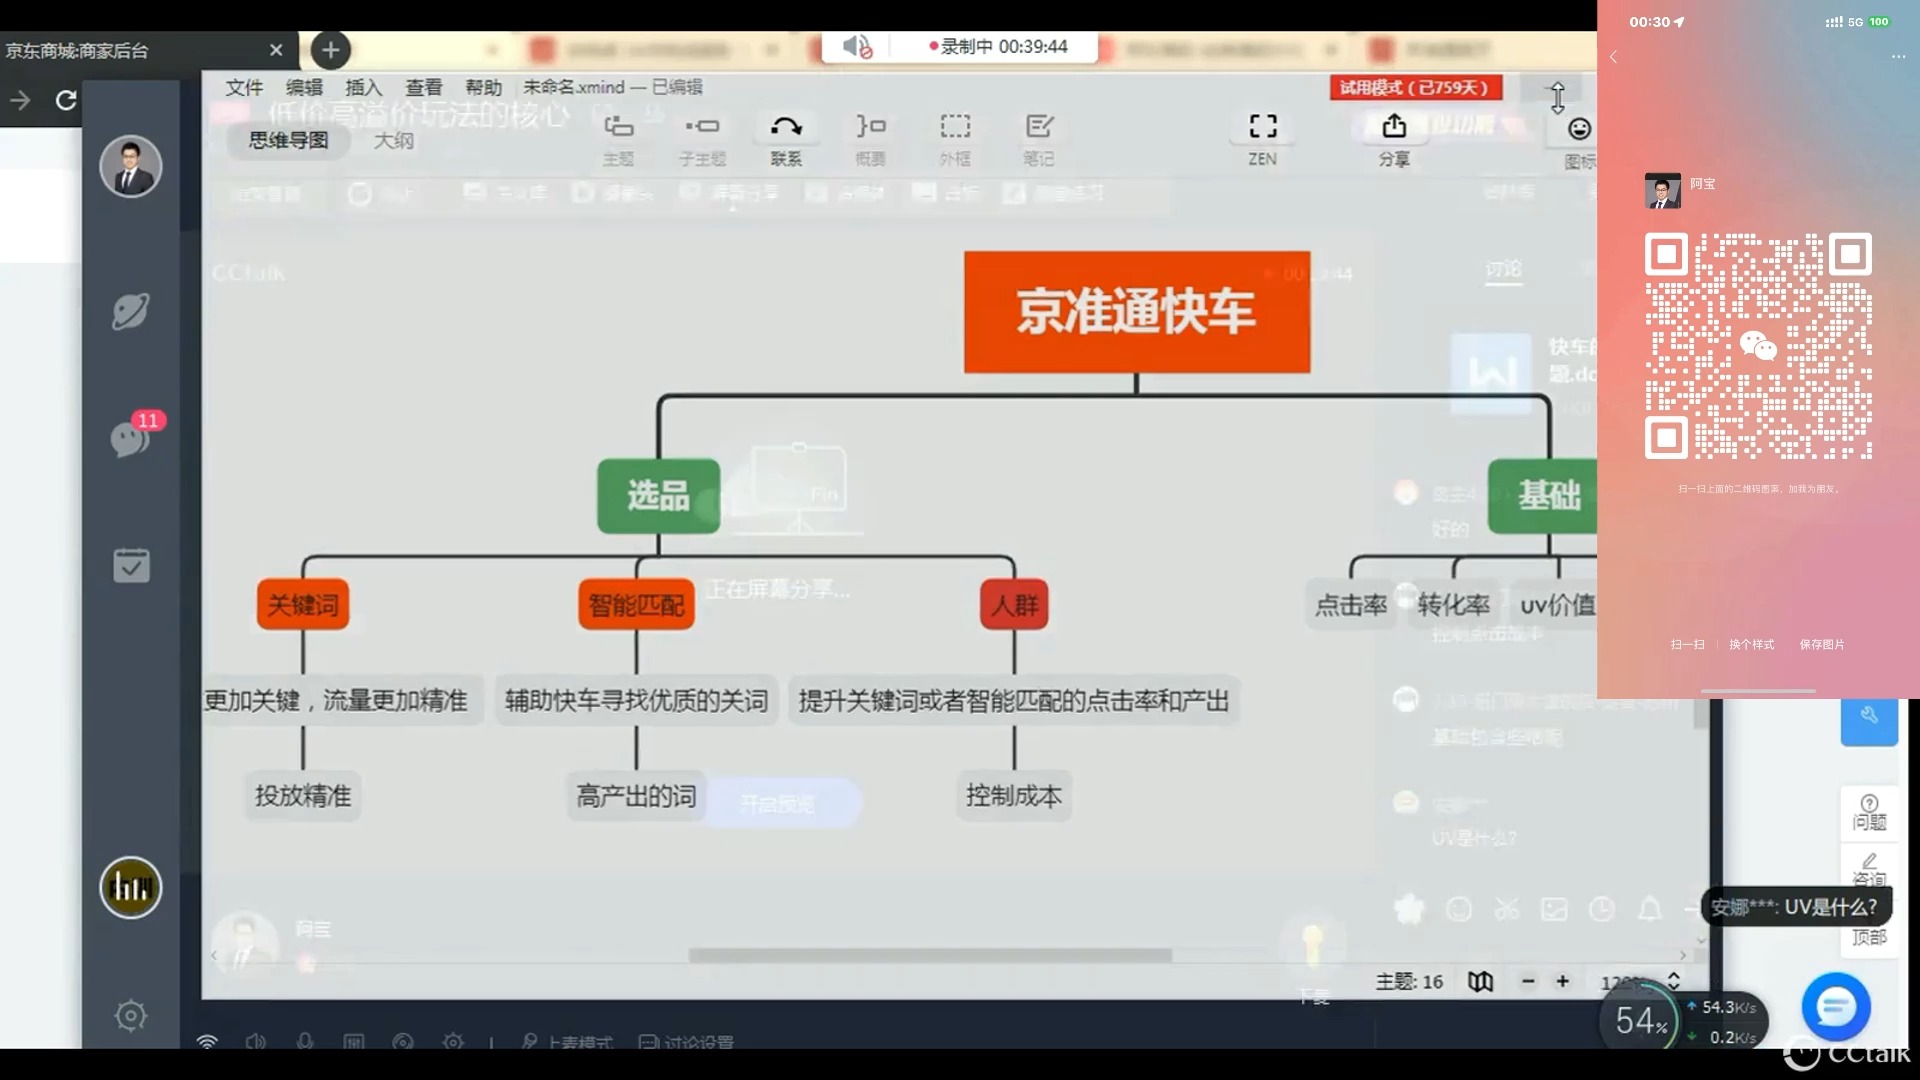The width and height of the screenshot is (1920, 1080).
Task: Click the 安娜 UV是什么 chat message bubble
Action: 1795,907
